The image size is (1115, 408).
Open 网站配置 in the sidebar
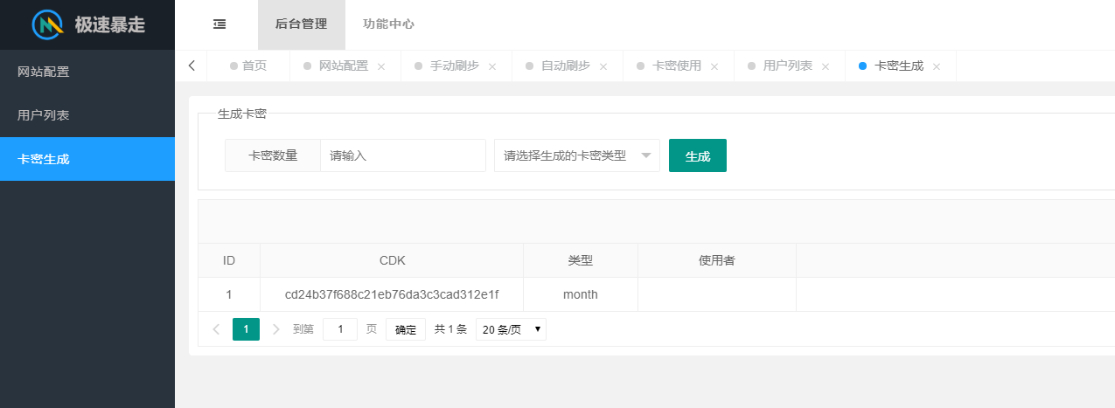[x=87, y=72]
